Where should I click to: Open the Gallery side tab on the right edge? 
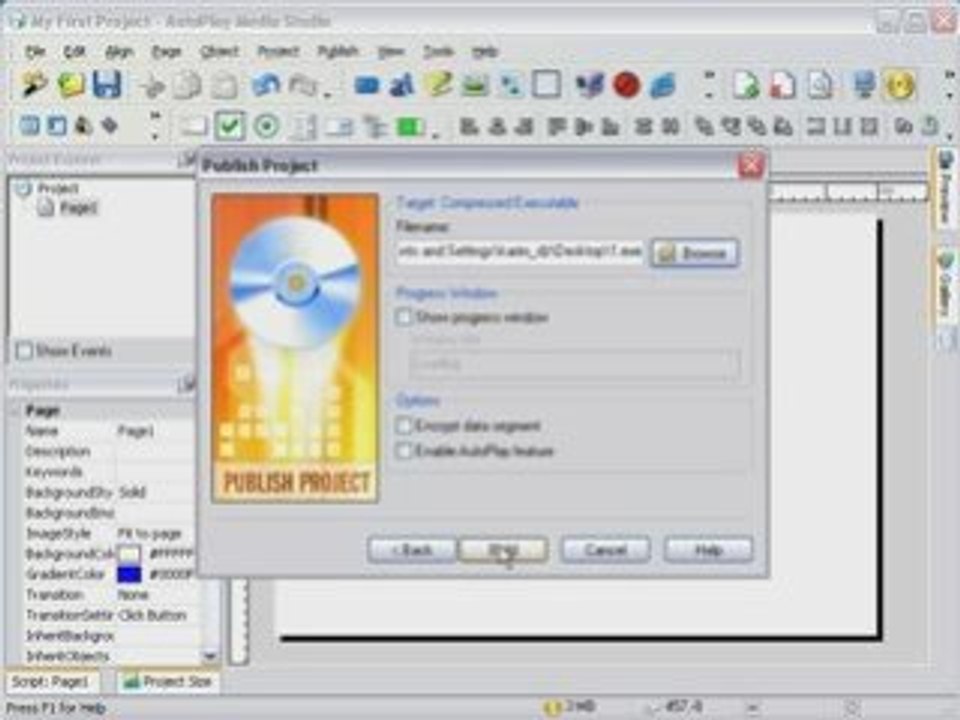tap(946, 287)
